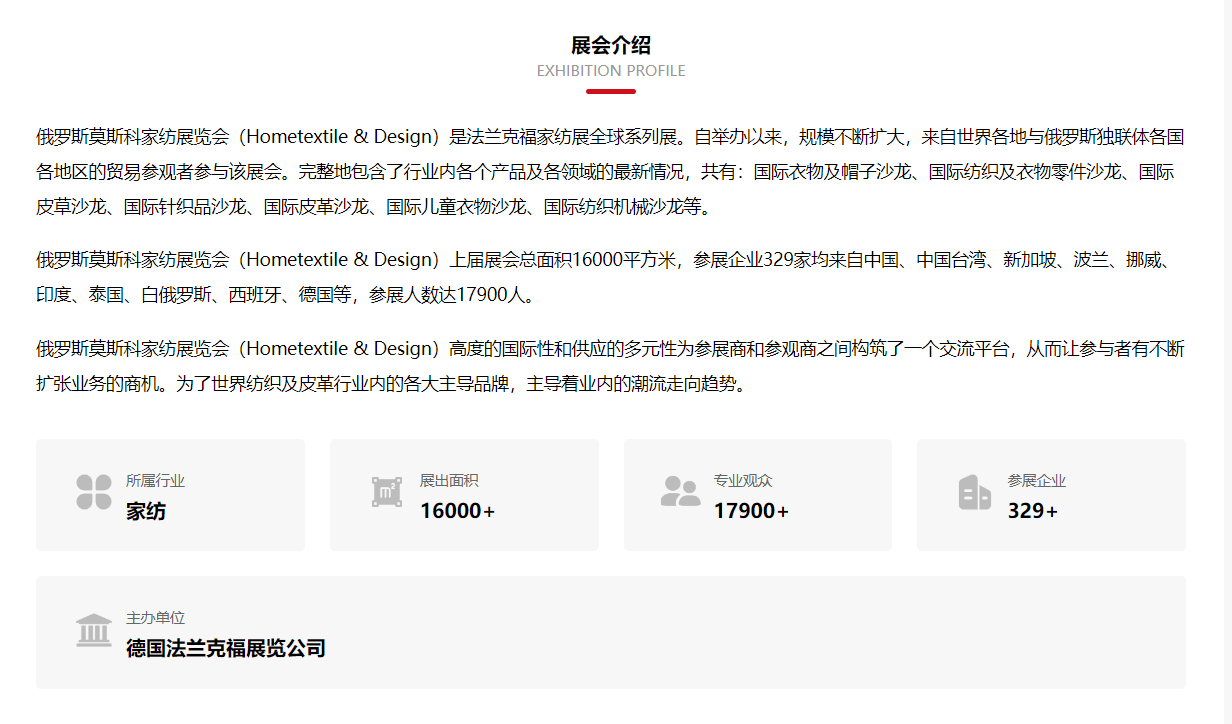1232x724 pixels.
Task: Click the 16000+ value
Action: coord(457,511)
